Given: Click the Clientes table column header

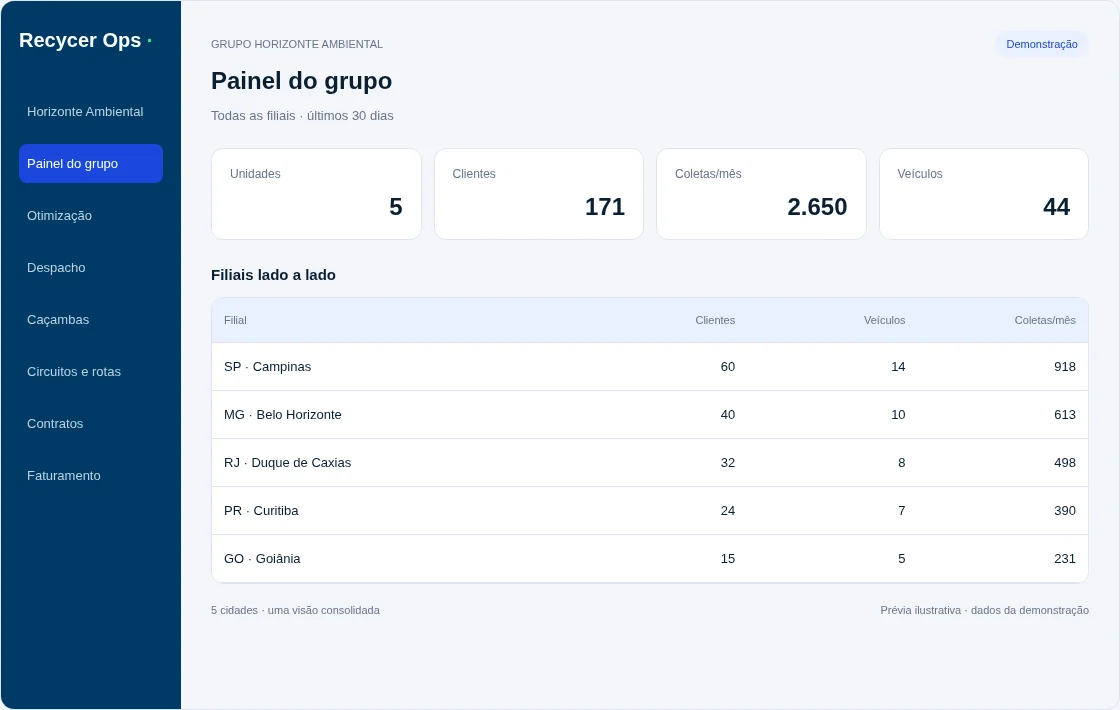Looking at the screenshot, I should [715, 321].
